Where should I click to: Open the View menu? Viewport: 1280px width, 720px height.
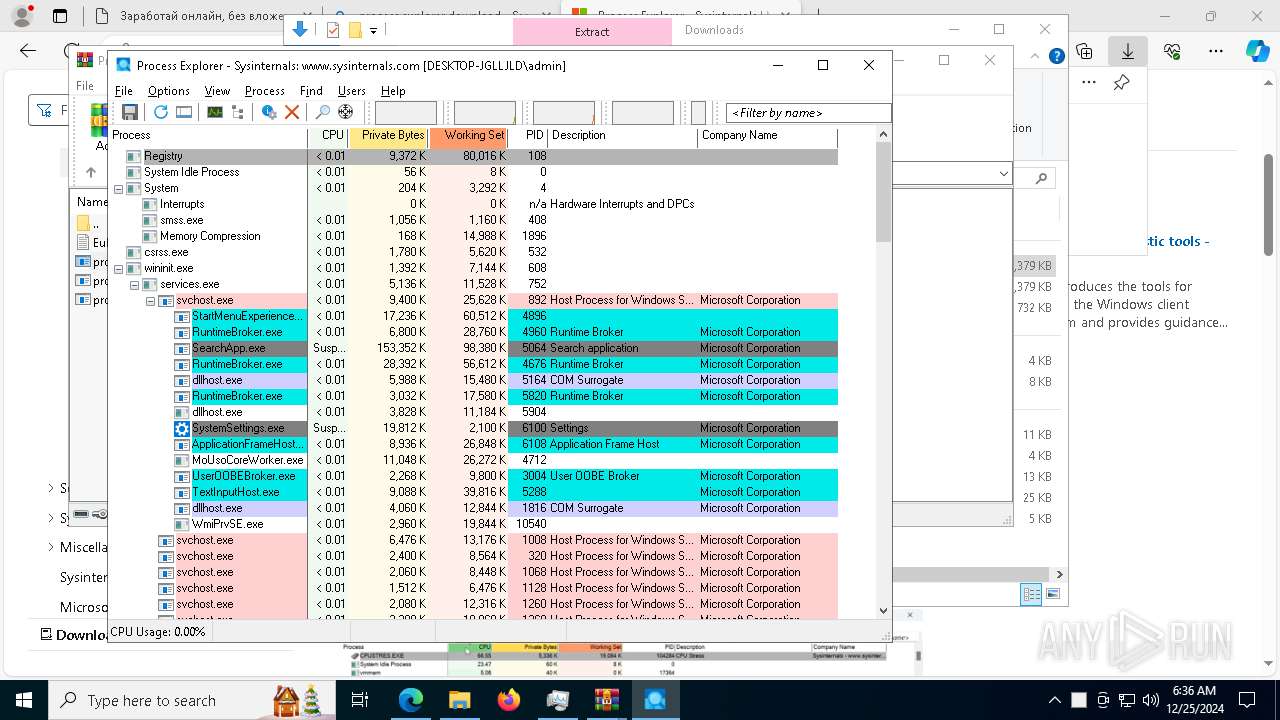coord(217,91)
